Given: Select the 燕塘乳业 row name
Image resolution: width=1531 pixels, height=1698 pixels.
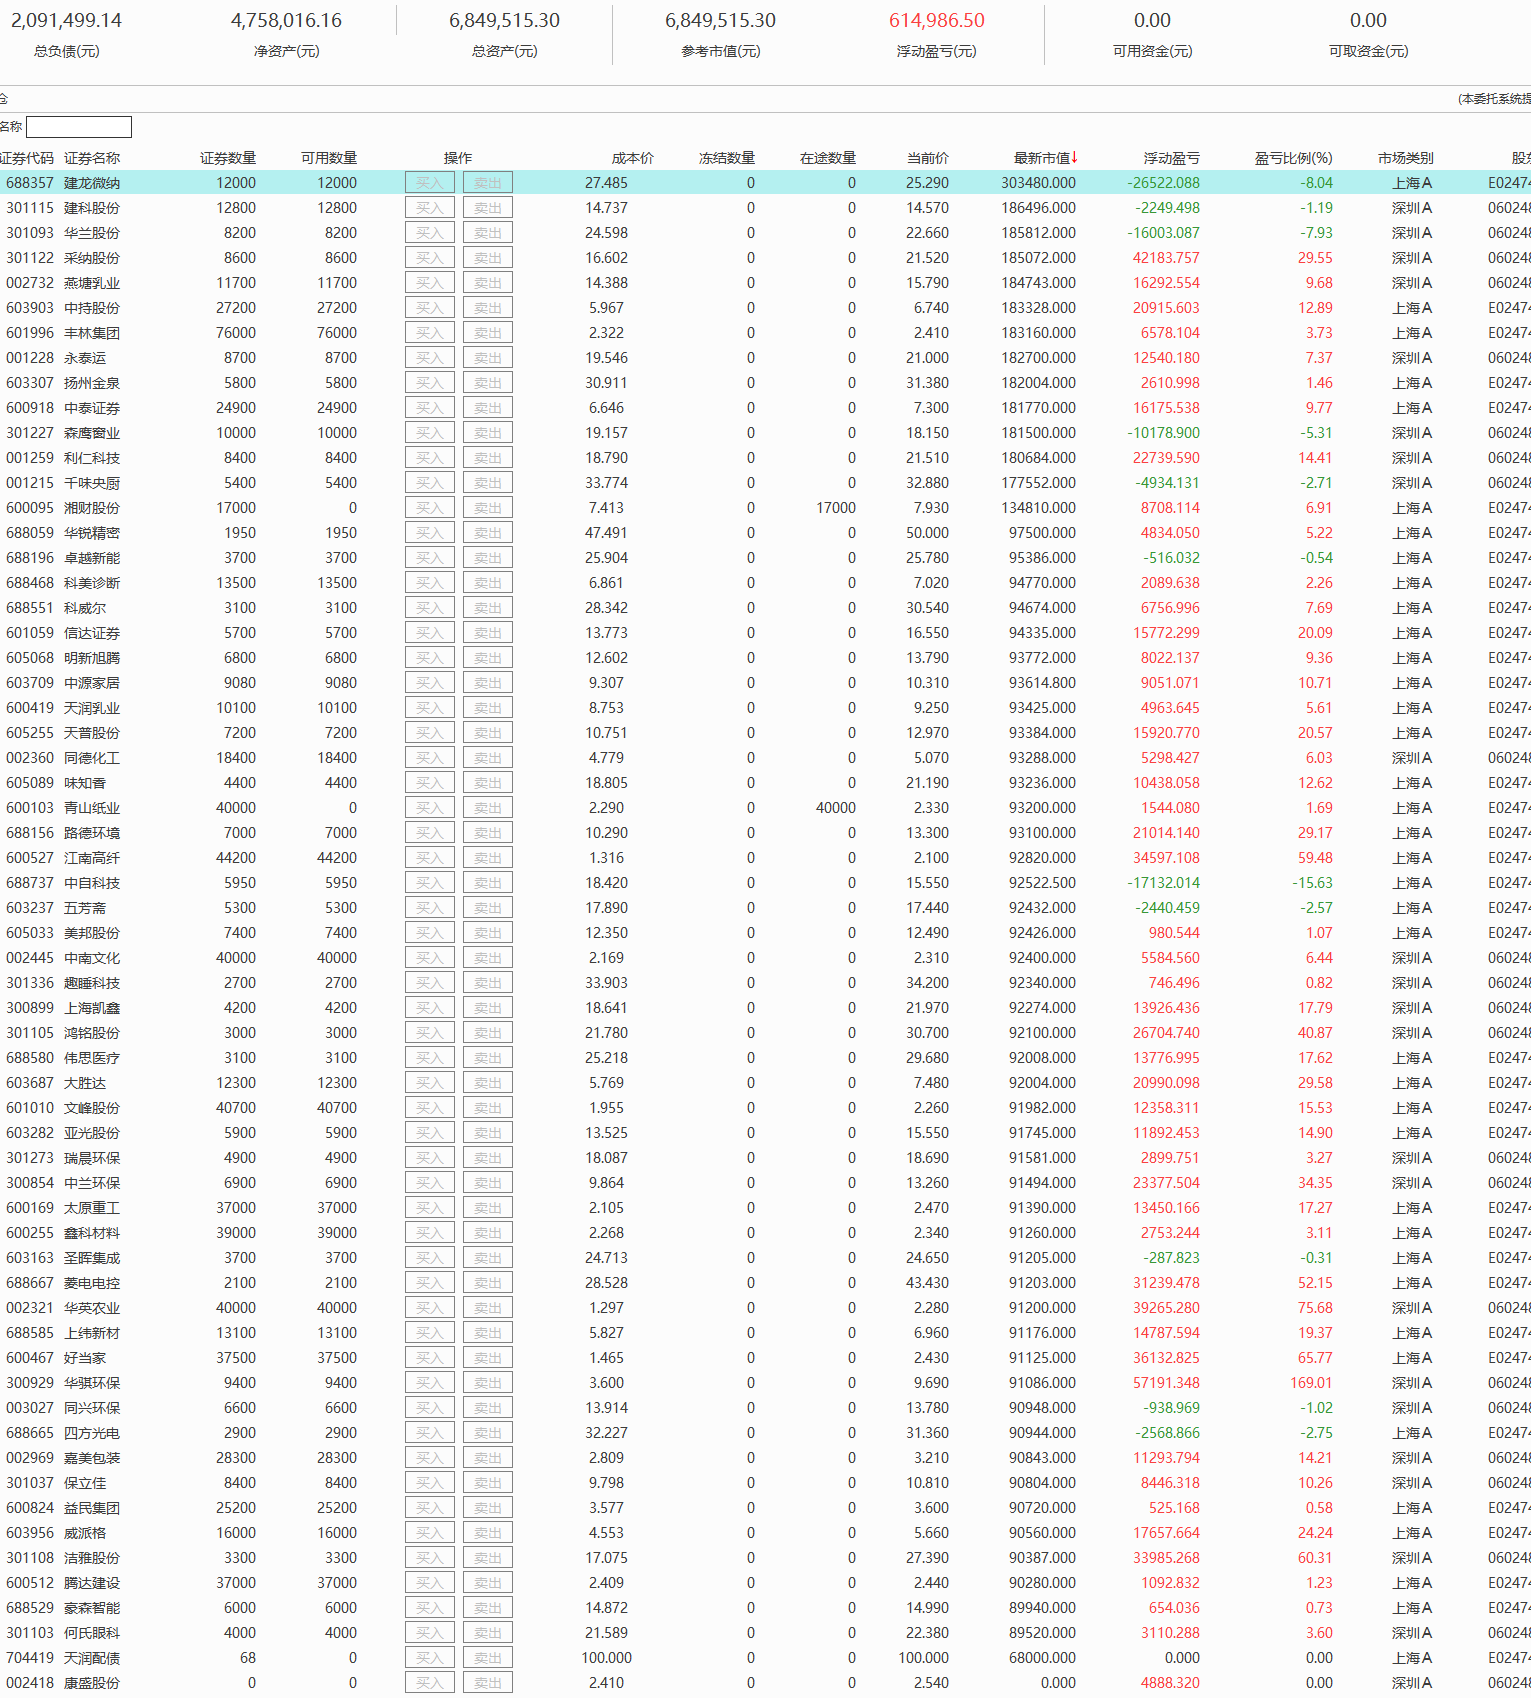Looking at the screenshot, I should 92,283.
